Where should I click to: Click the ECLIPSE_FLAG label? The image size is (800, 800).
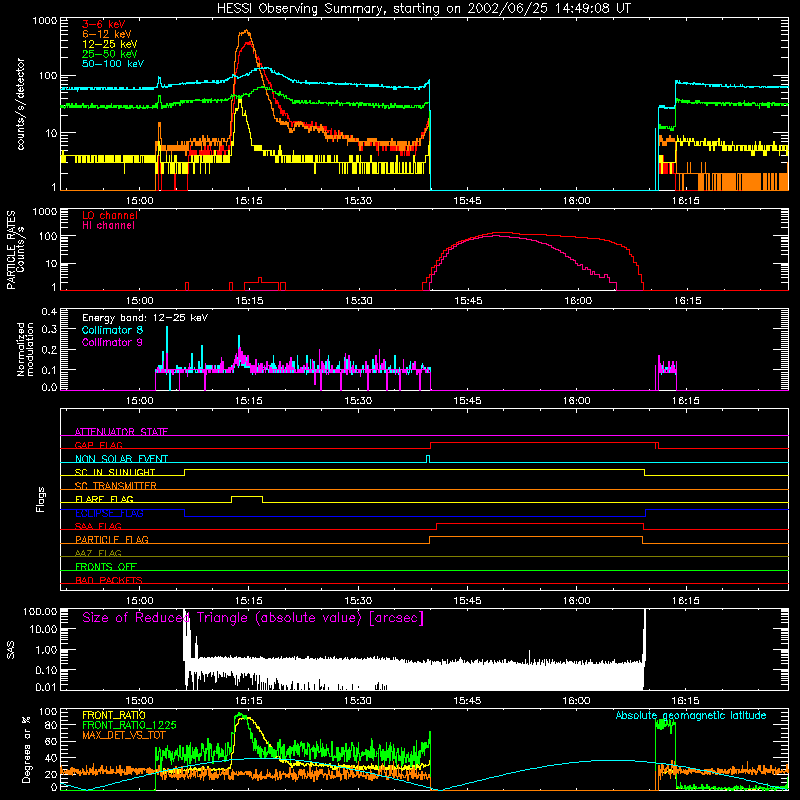pos(109,513)
